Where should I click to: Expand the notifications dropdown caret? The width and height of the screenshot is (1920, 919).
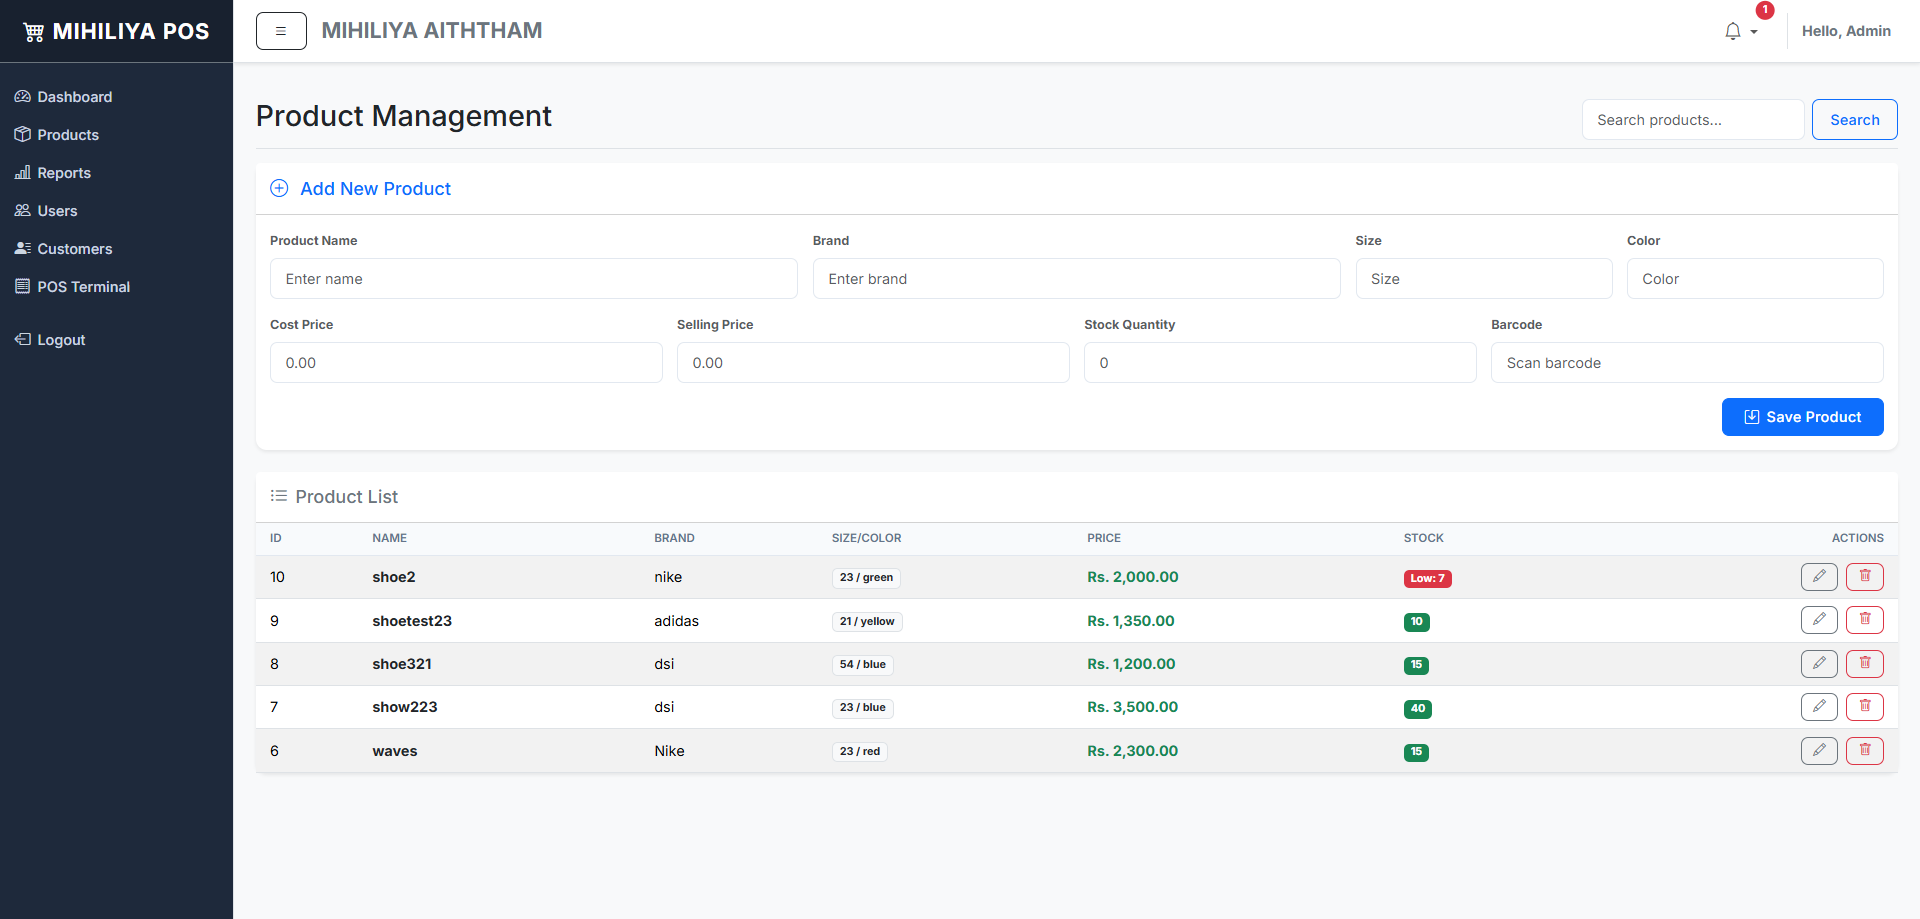(1754, 32)
